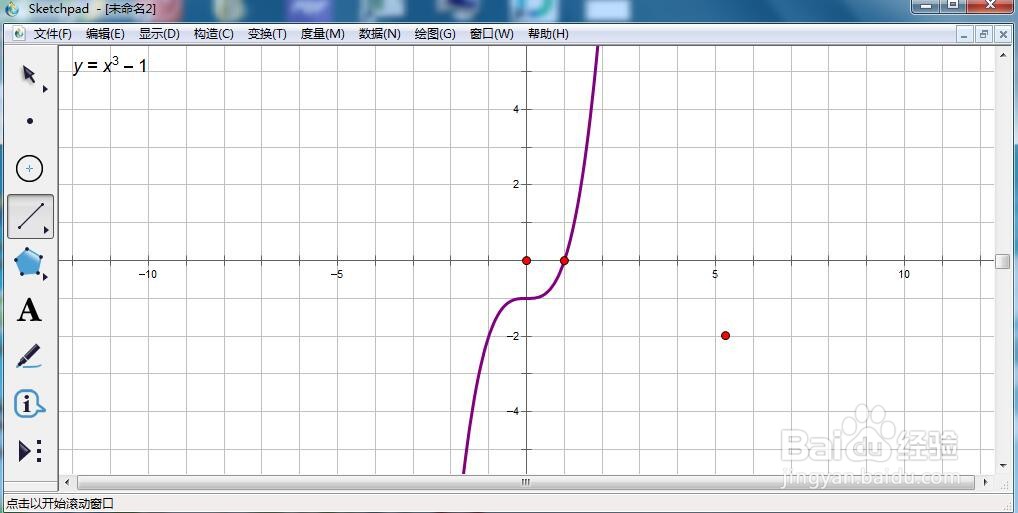Viewport: 1018px width, 513px height.
Task: Click the horizontal scrollbar left arrow
Action: pos(67,482)
